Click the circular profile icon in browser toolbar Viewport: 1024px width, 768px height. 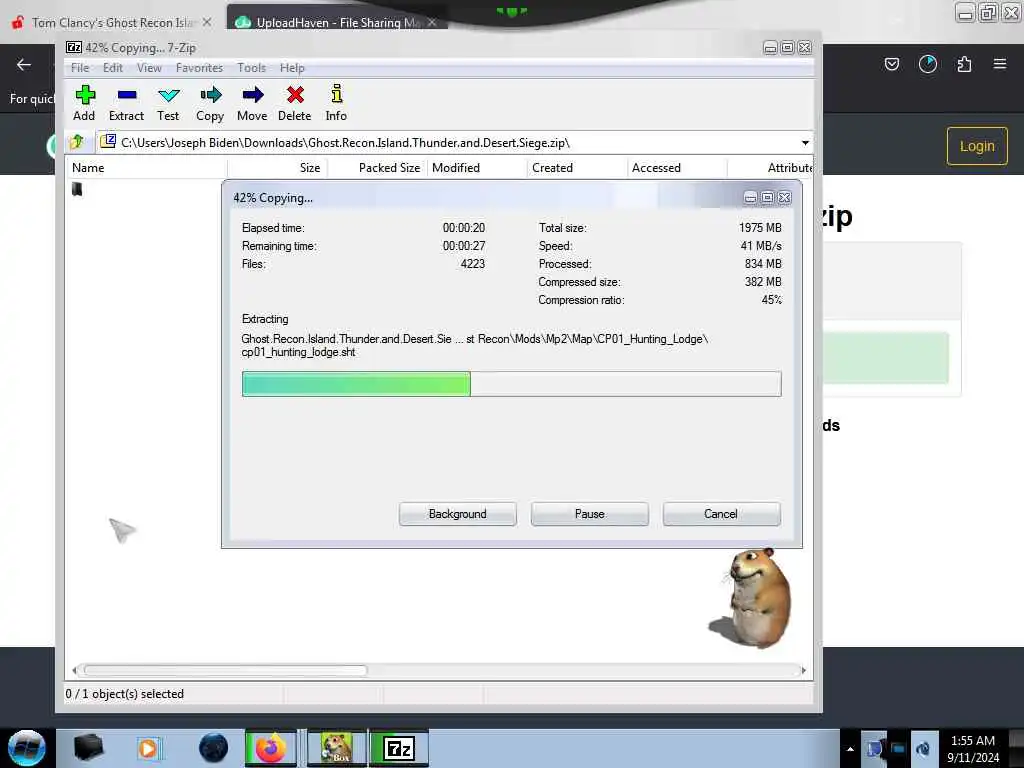(927, 64)
